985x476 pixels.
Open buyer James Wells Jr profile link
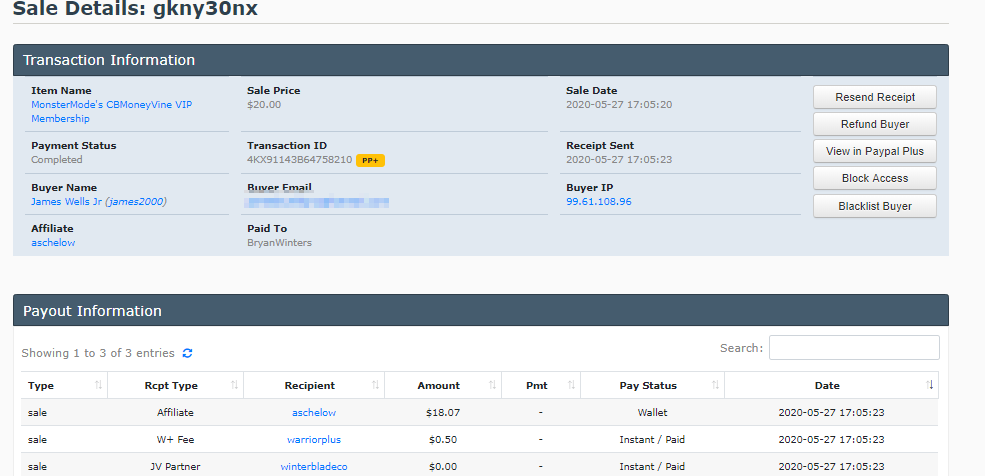(99, 202)
